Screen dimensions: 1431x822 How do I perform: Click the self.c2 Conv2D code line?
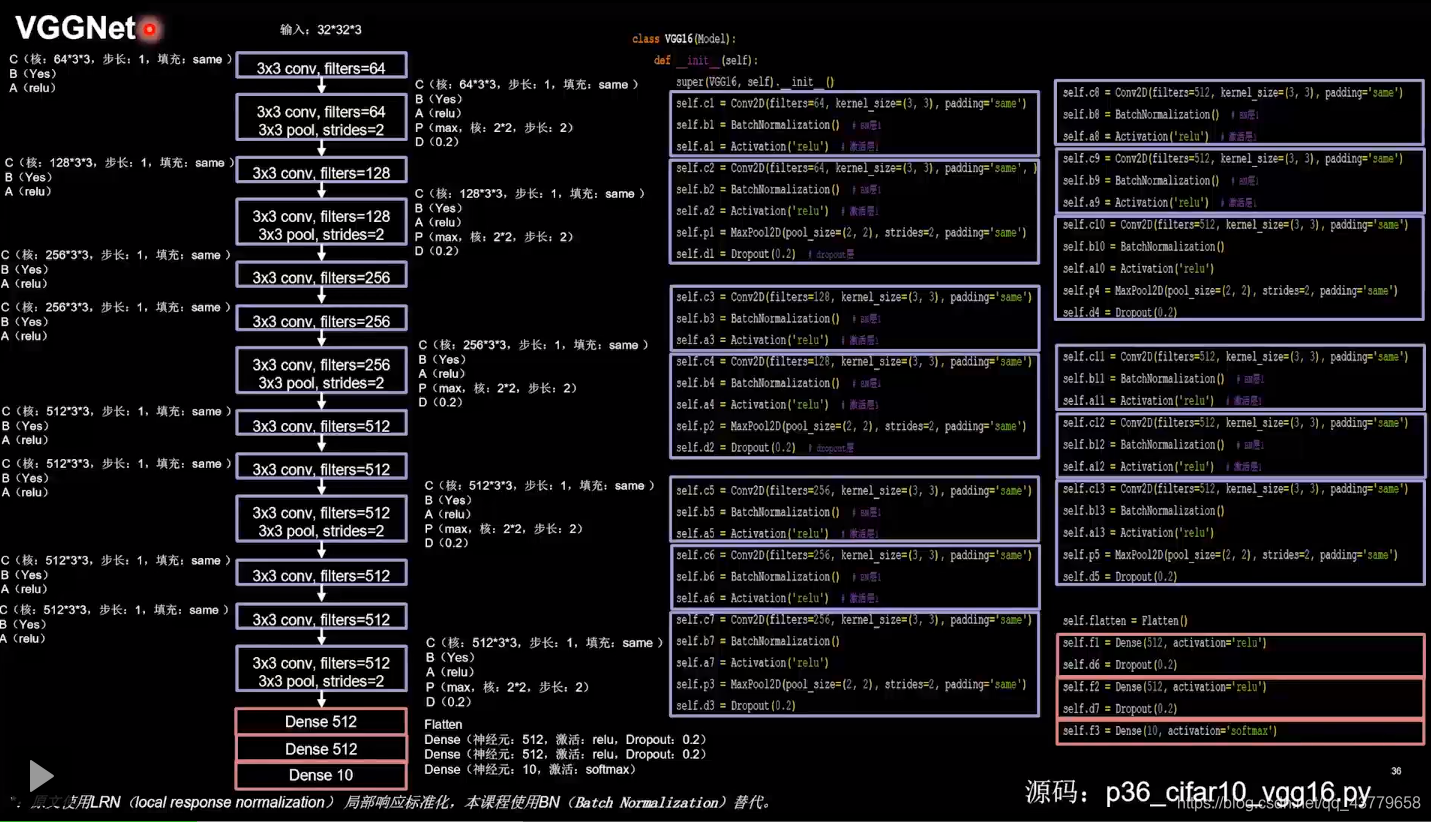tap(856, 168)
